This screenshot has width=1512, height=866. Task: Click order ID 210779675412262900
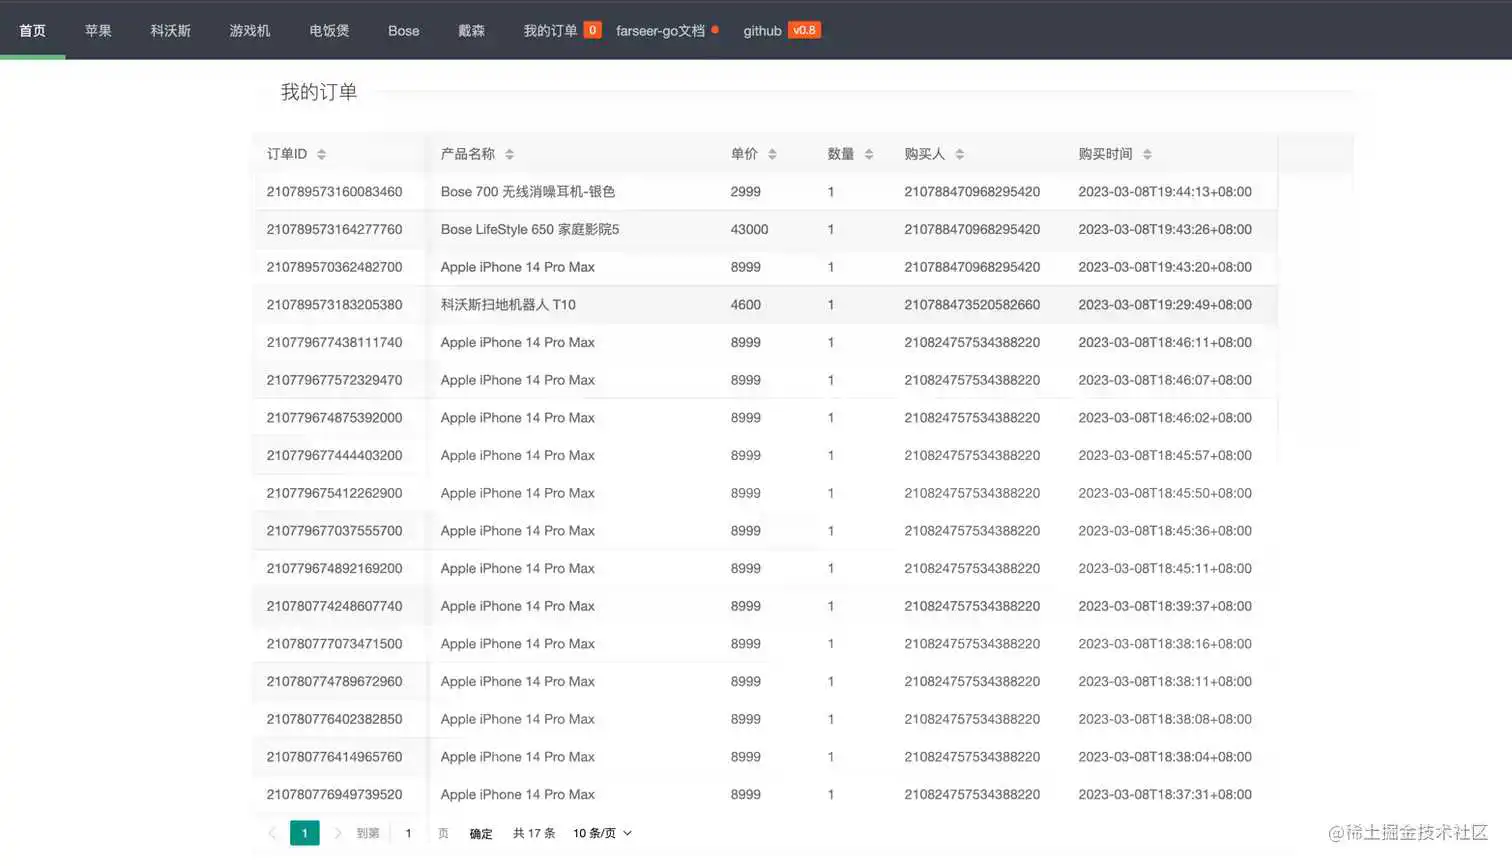point(334,493)
